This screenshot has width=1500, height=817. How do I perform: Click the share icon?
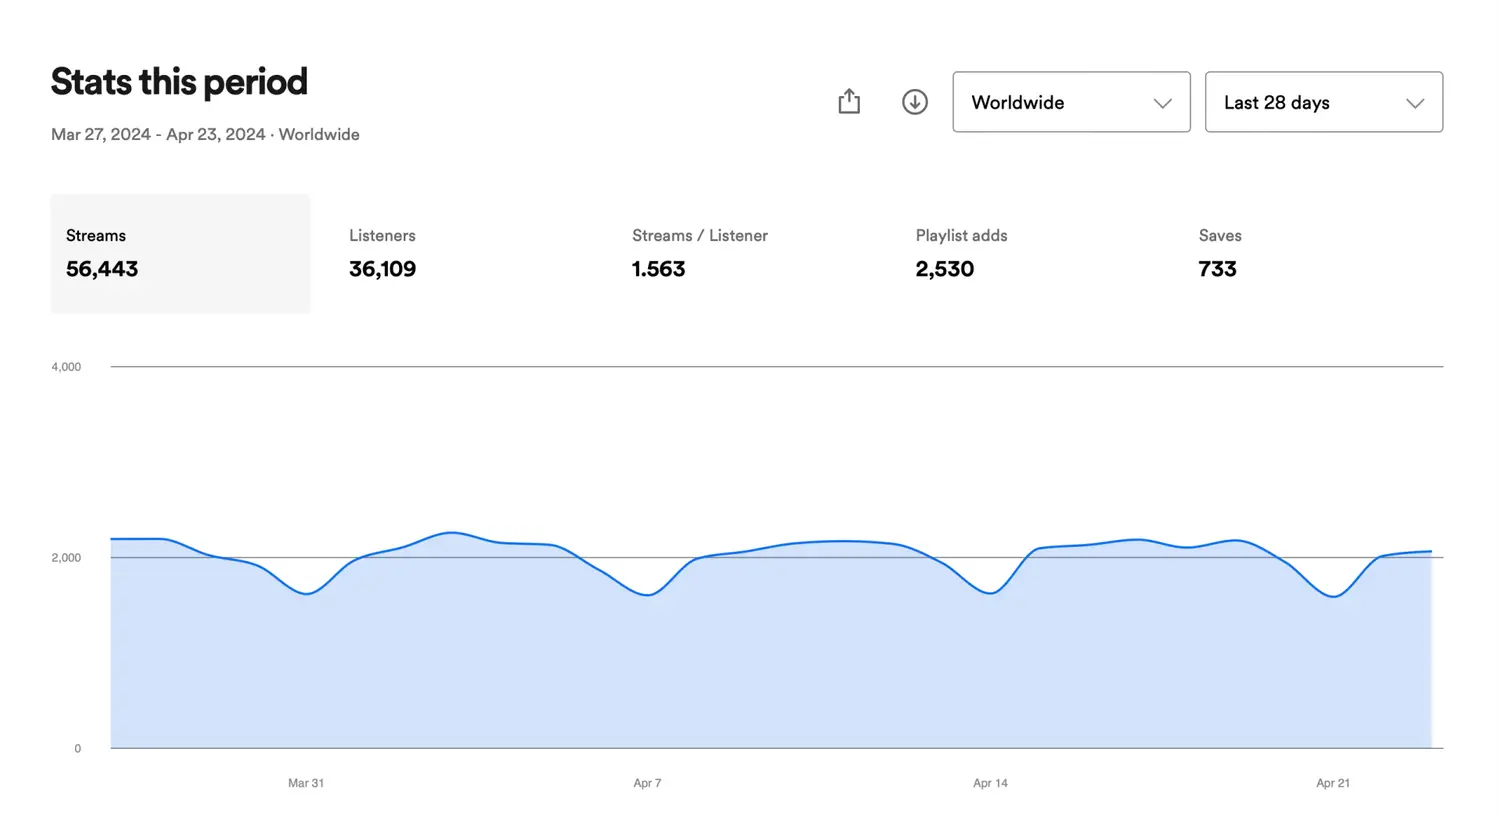[x=848, y=101]
